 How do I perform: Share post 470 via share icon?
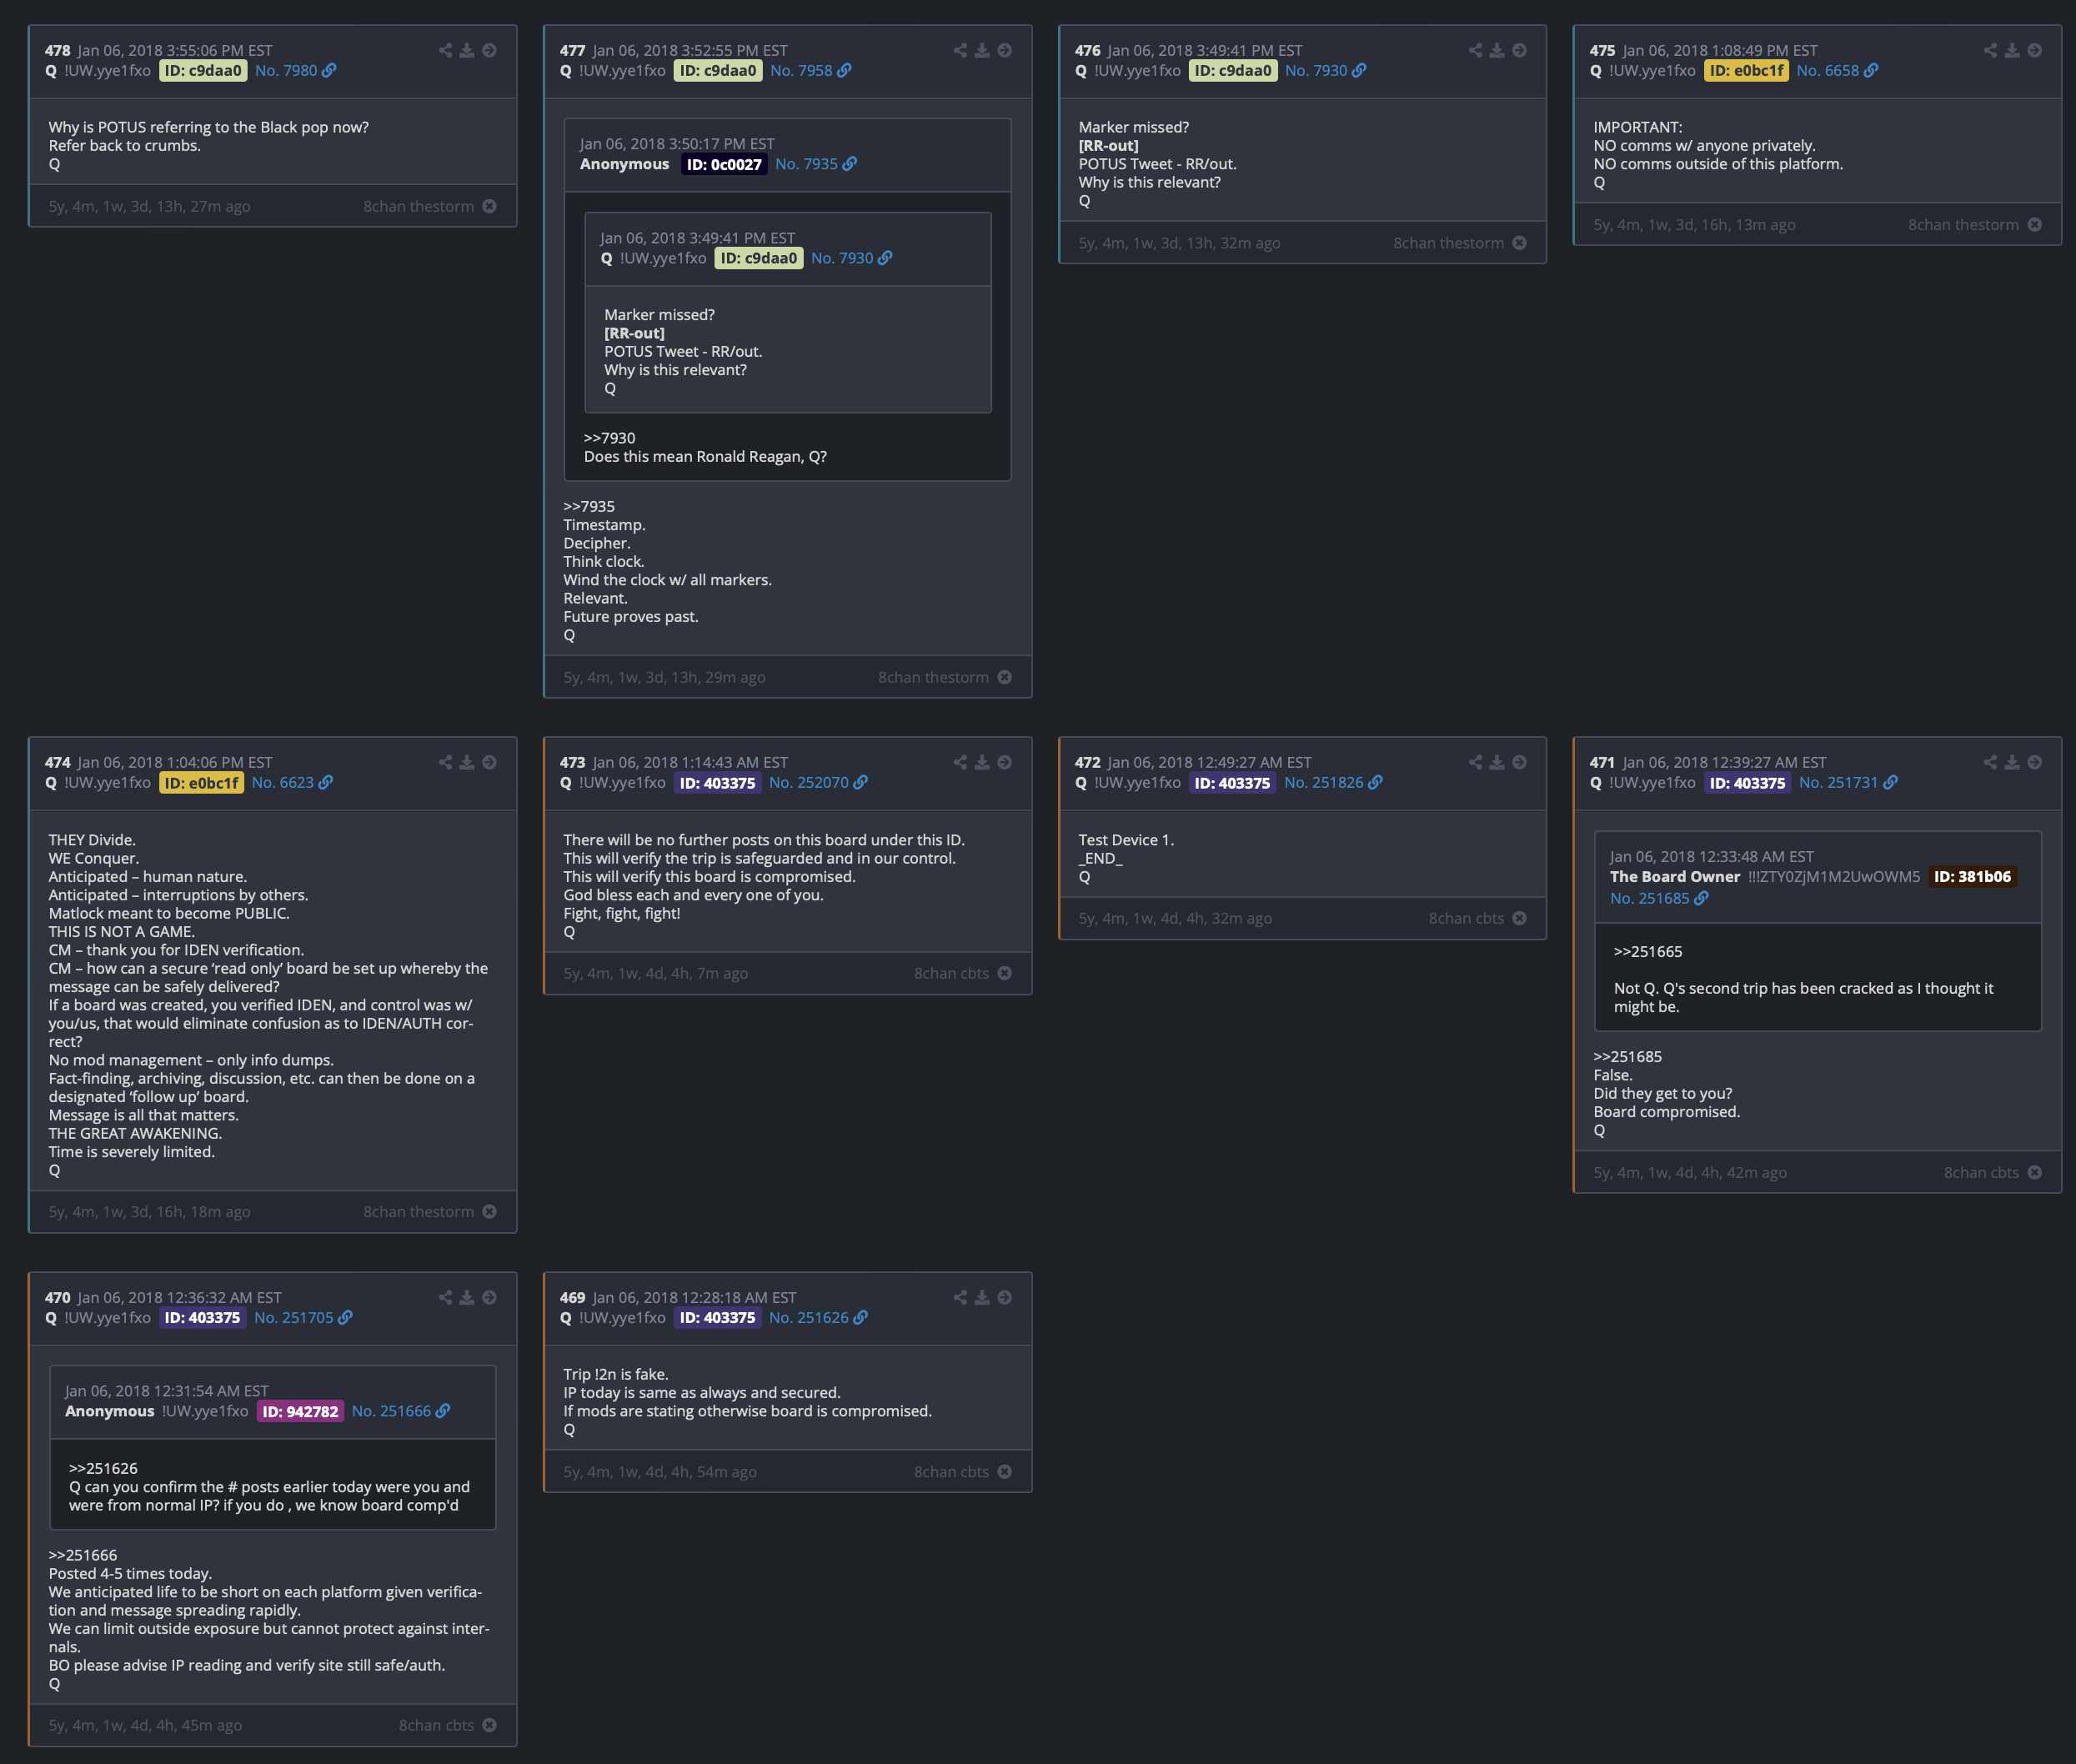coord(445,1297)
